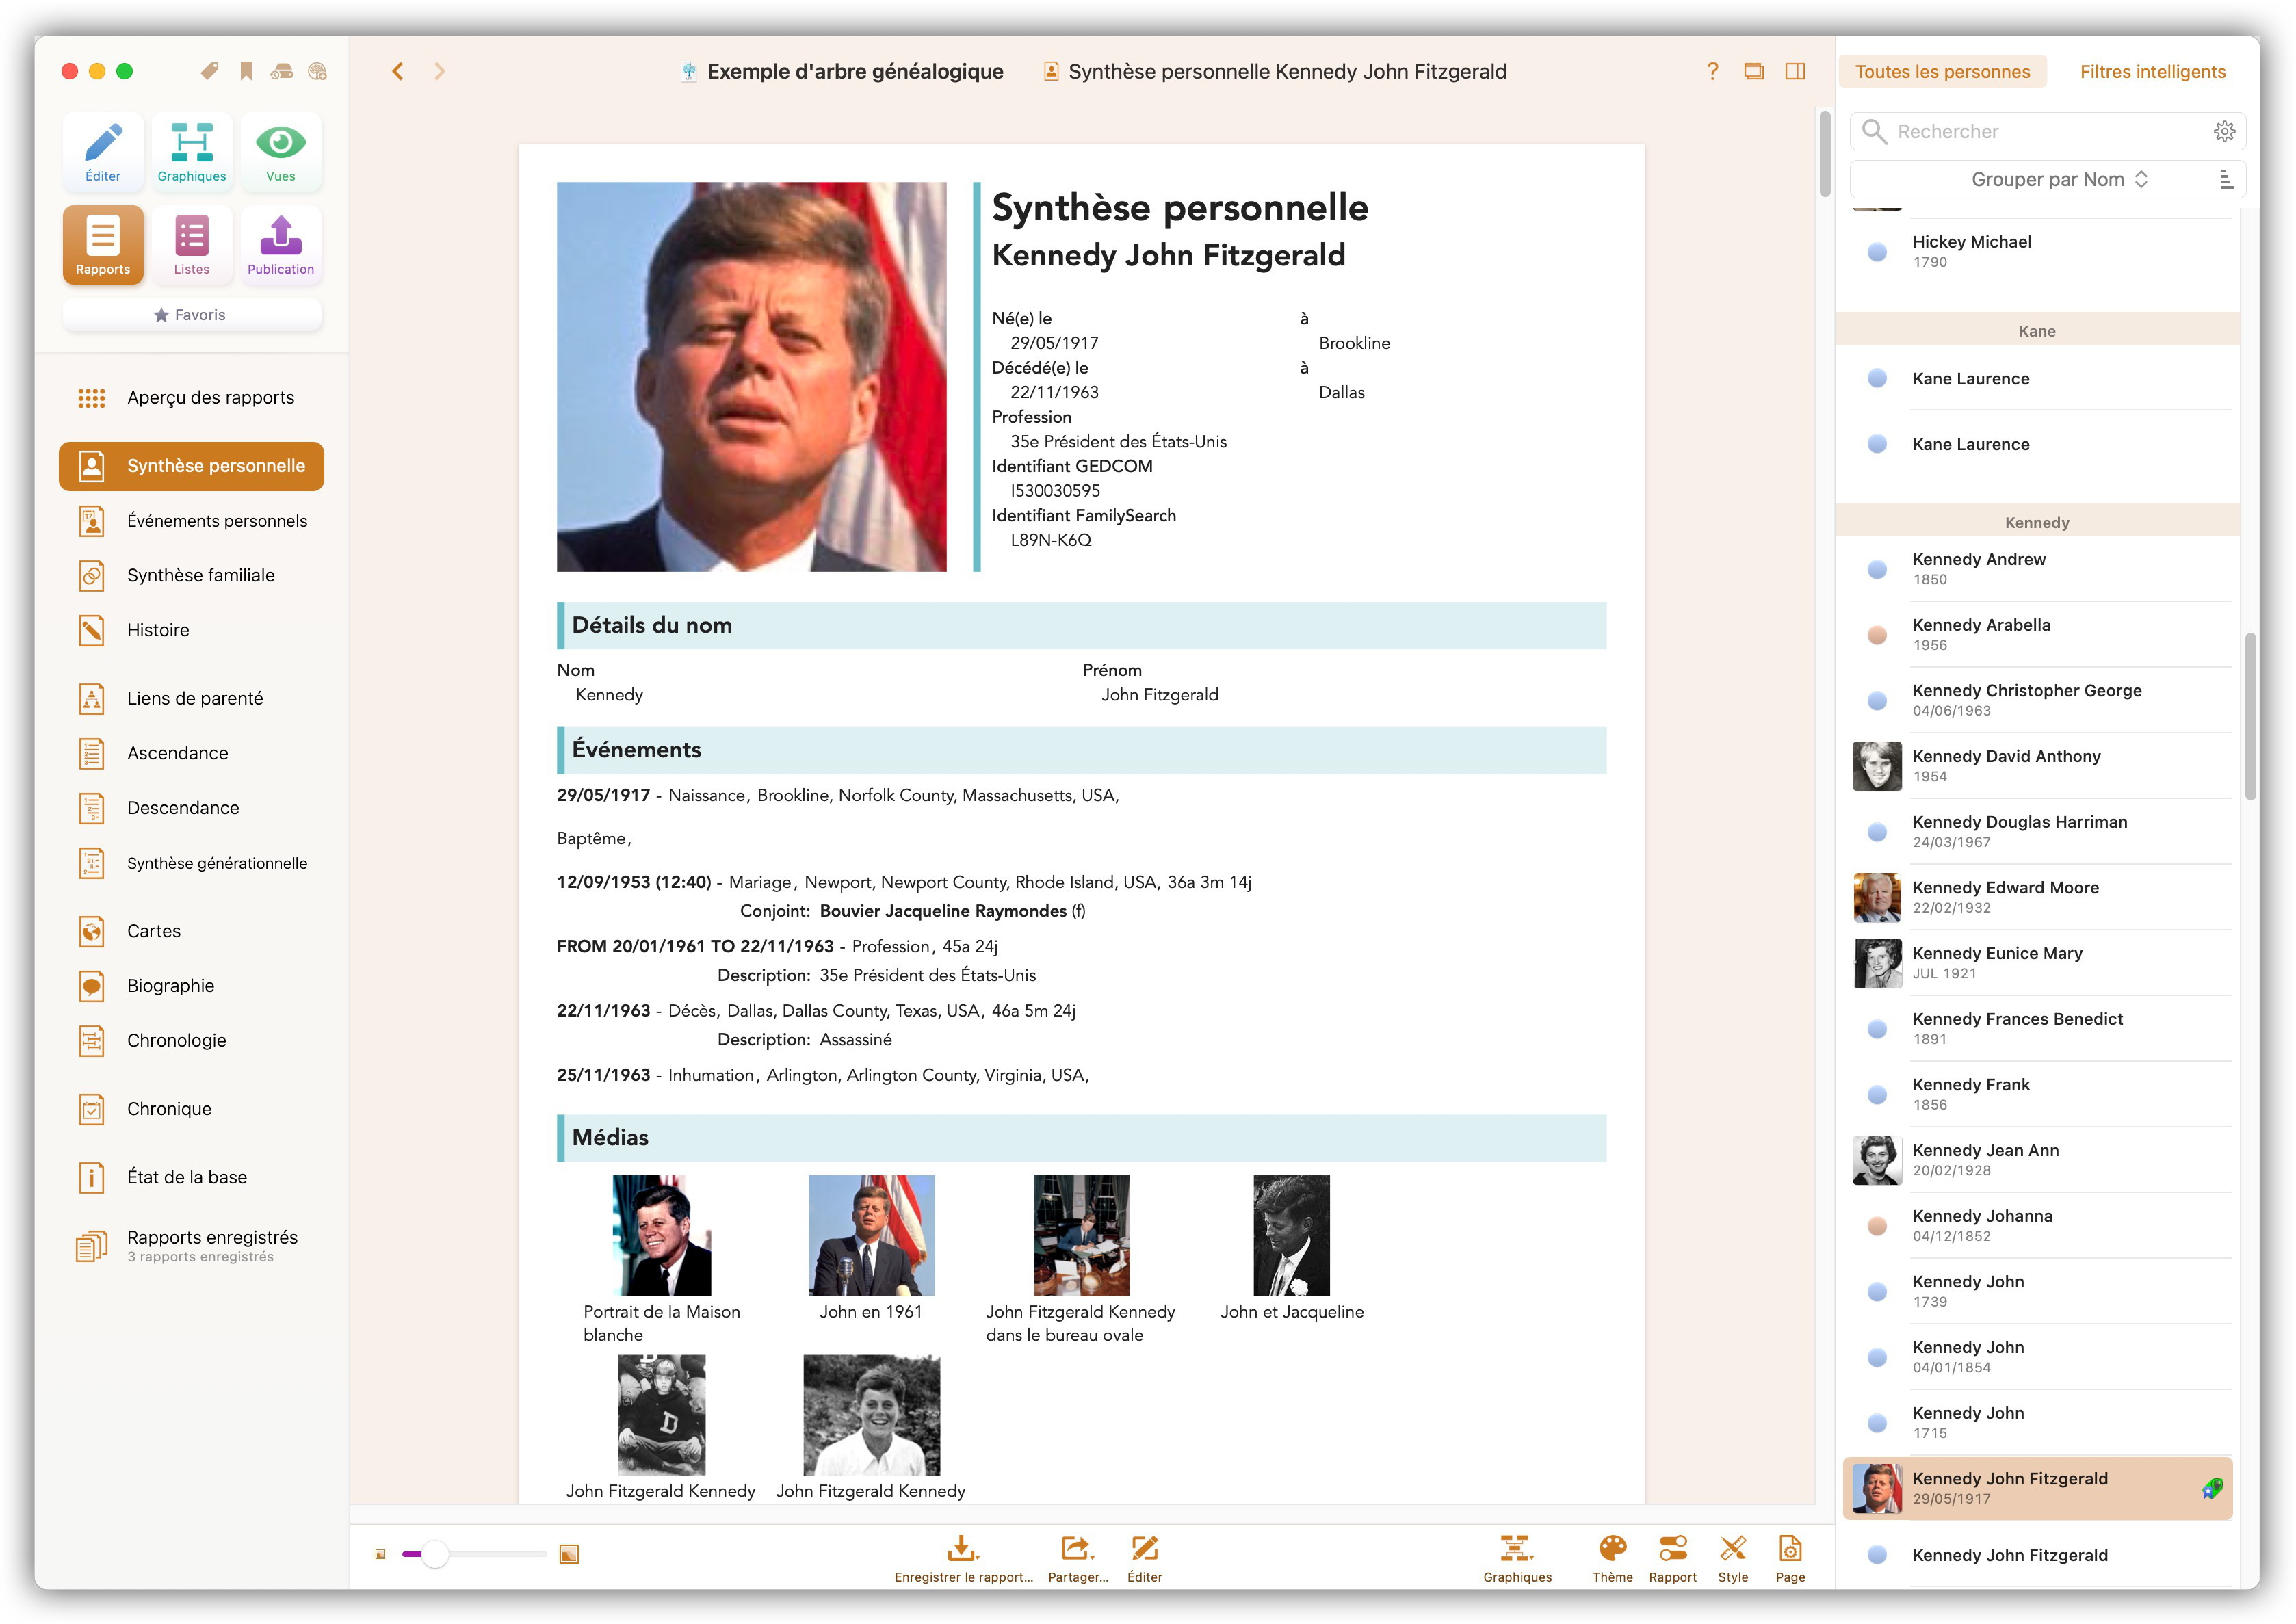The height and width of the screenshot is (1624, 2296).
Task: Click the list sort order icon
Action: coord(2226,179)
